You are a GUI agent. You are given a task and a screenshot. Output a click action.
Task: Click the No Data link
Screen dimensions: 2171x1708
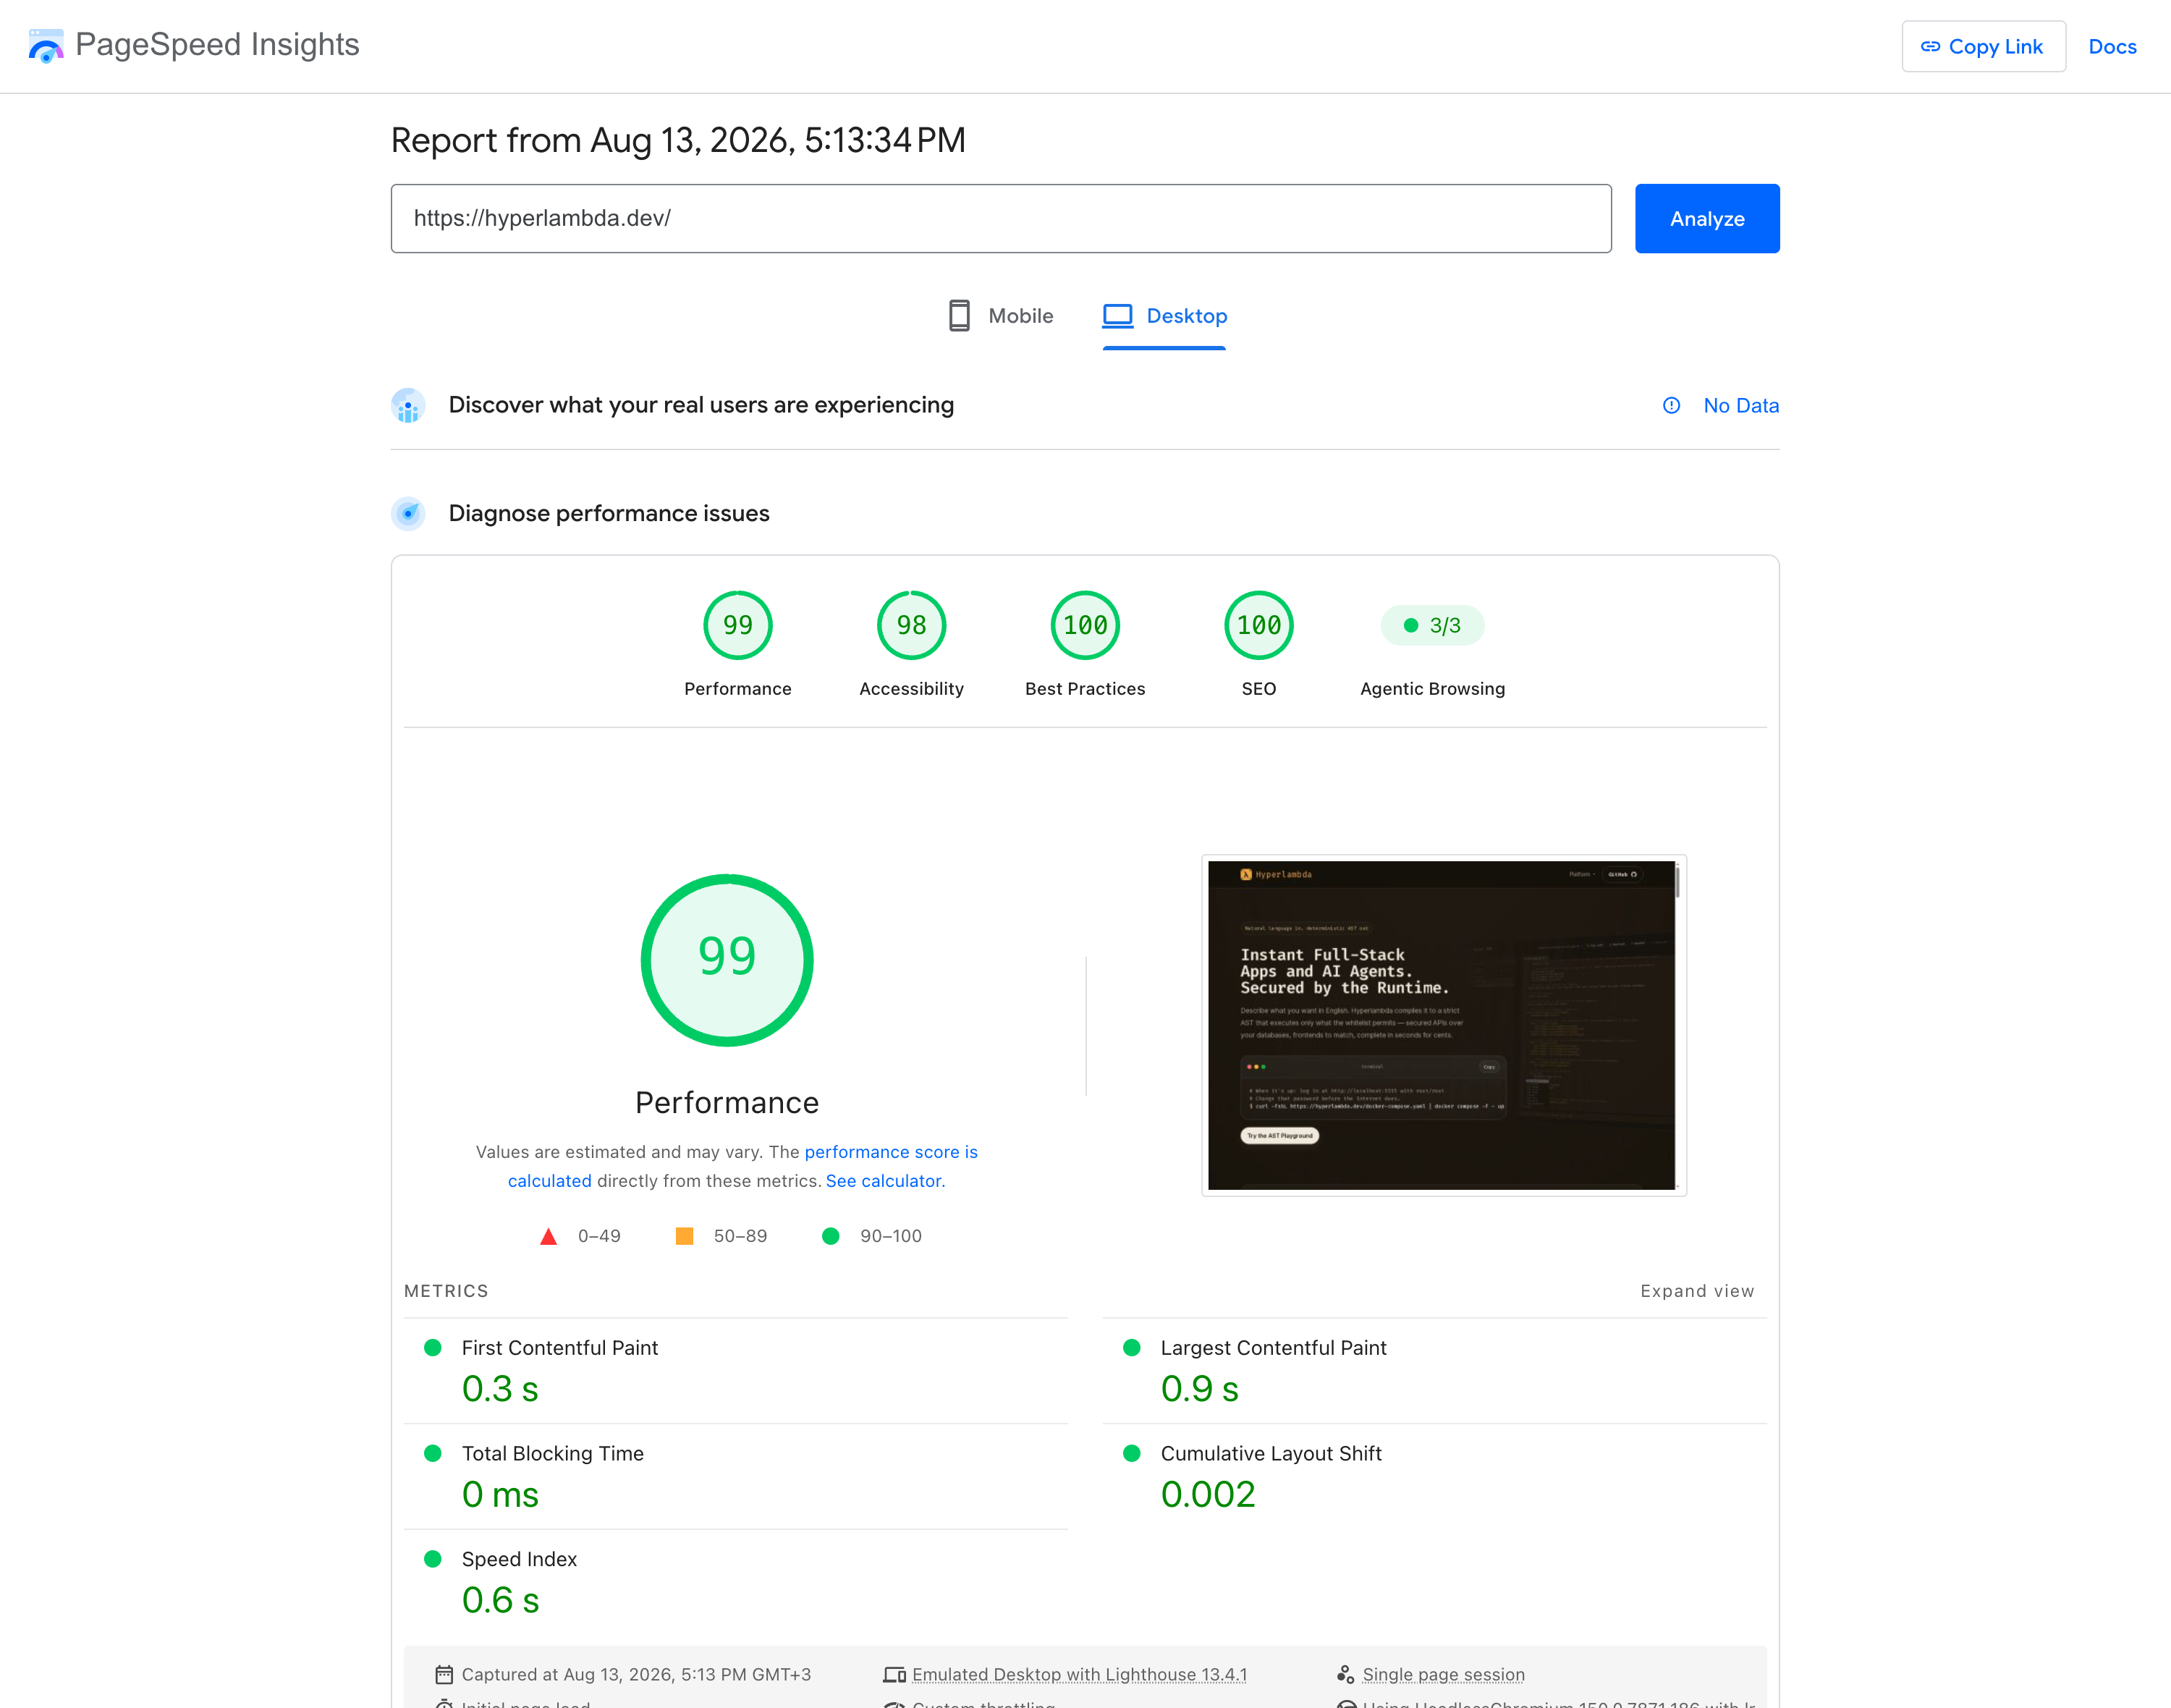(x=1741, y=405)
